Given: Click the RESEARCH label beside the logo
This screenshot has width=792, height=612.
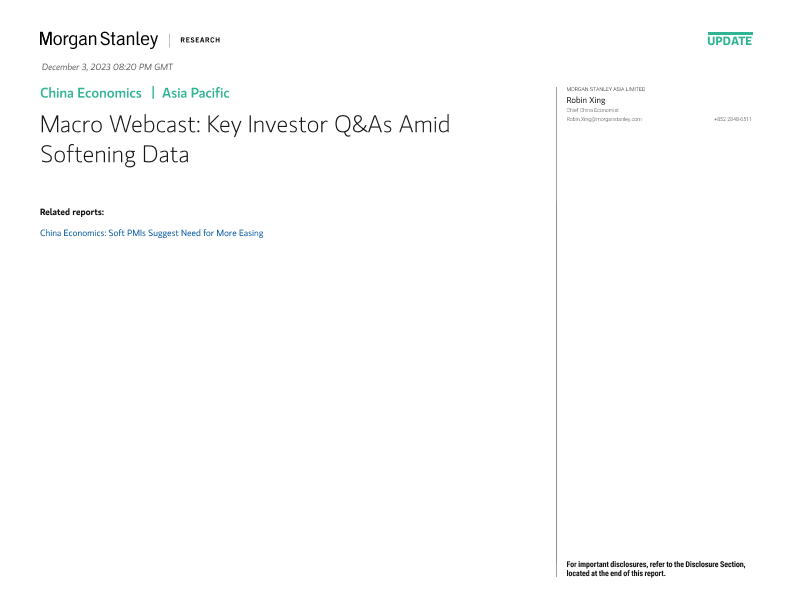Looking at the screenshot, I should 200,40.
